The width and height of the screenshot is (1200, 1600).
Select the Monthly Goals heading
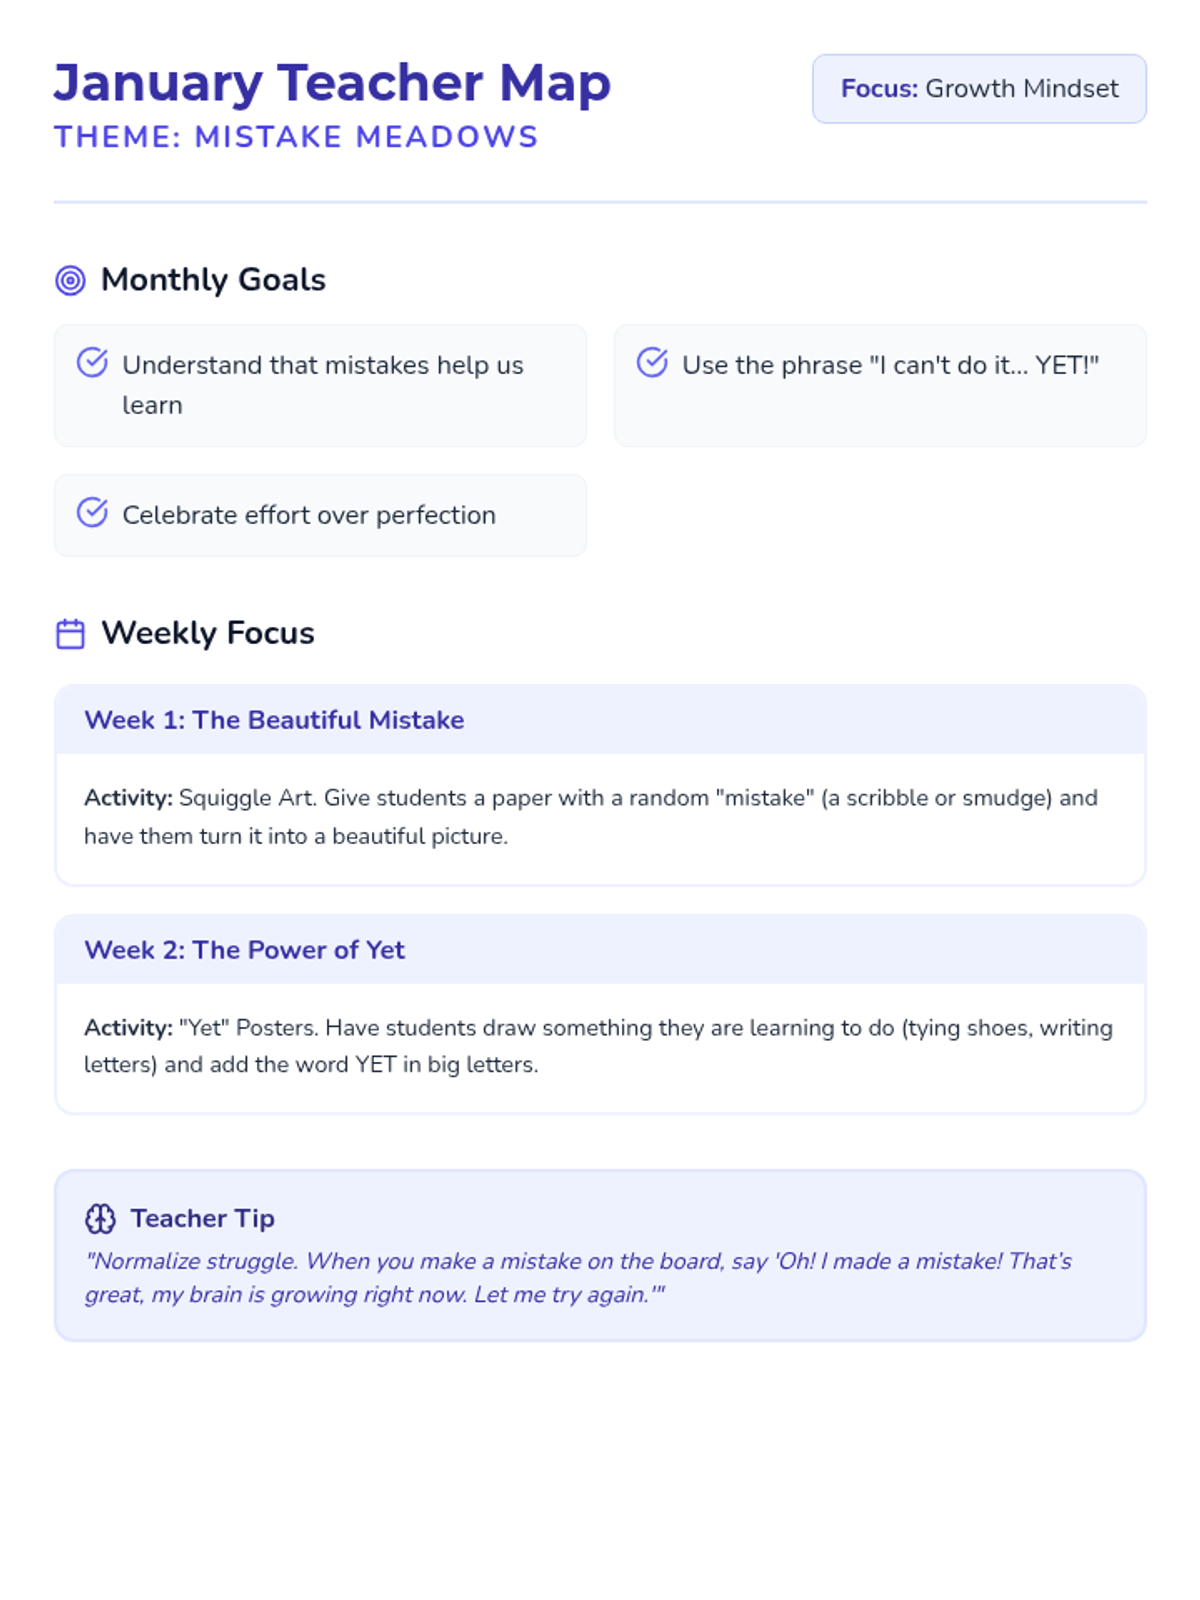click(213, 280)
